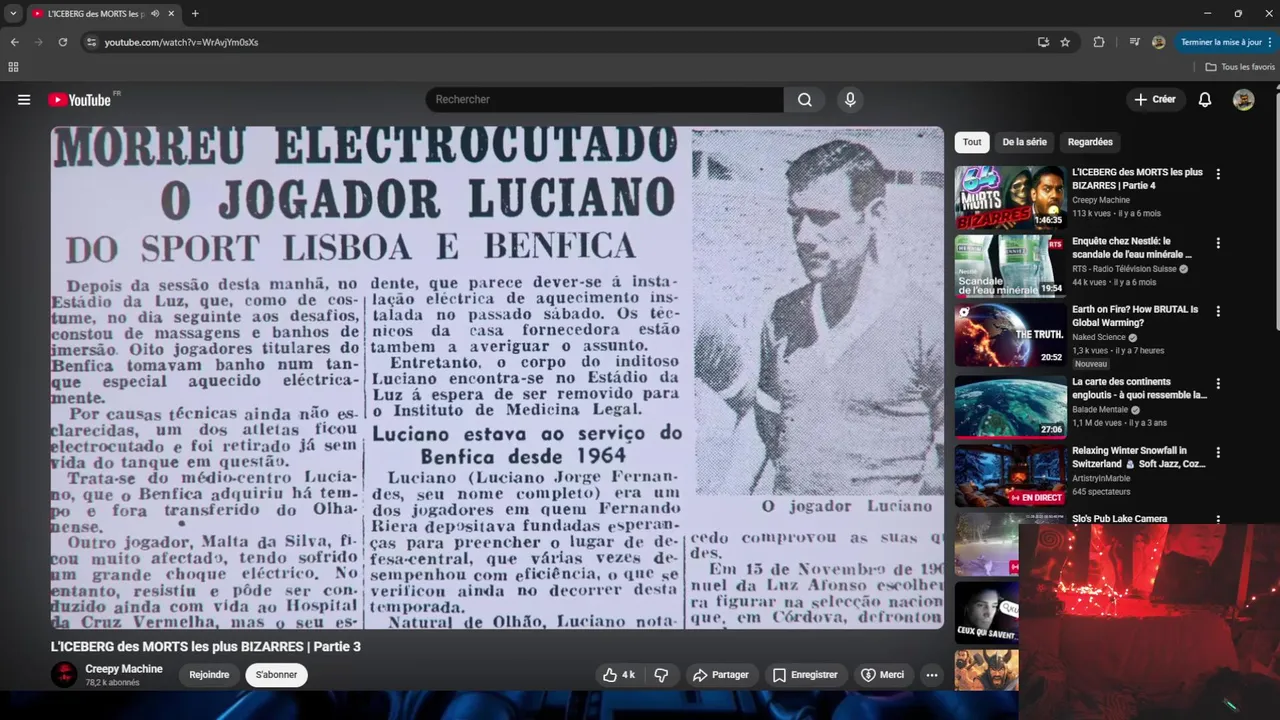1280x720 pixels.
Task: Click the search magnifier button
Action: click(805, 100)
